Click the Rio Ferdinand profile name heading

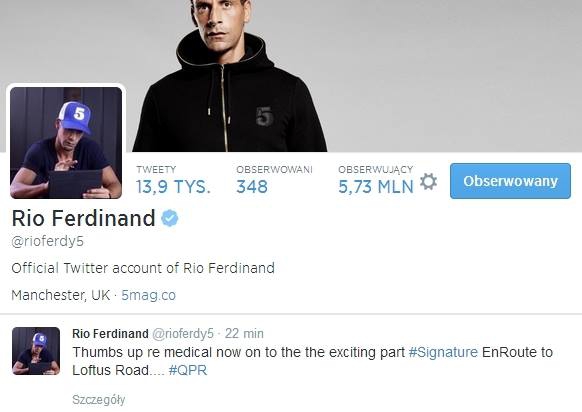pyautogui.click(x=84, y=218)
